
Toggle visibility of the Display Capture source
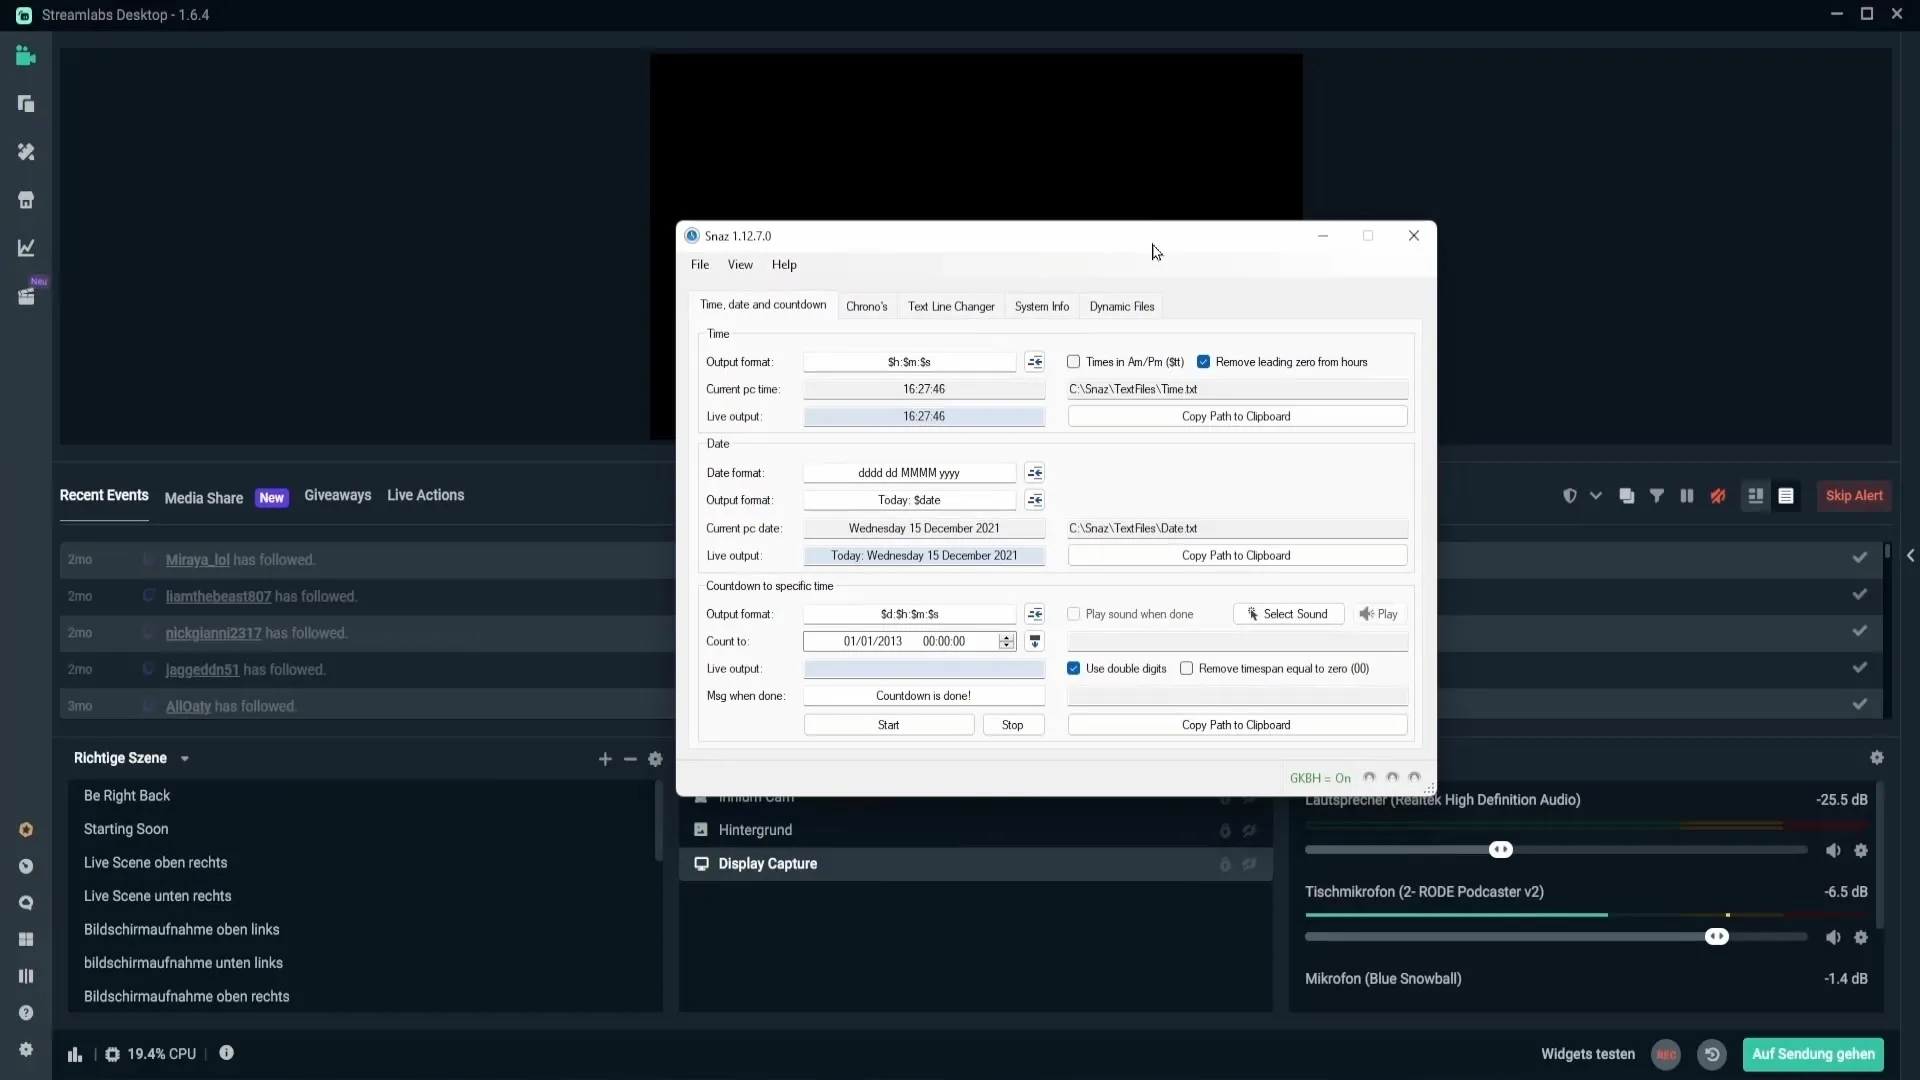(1250, 864)
